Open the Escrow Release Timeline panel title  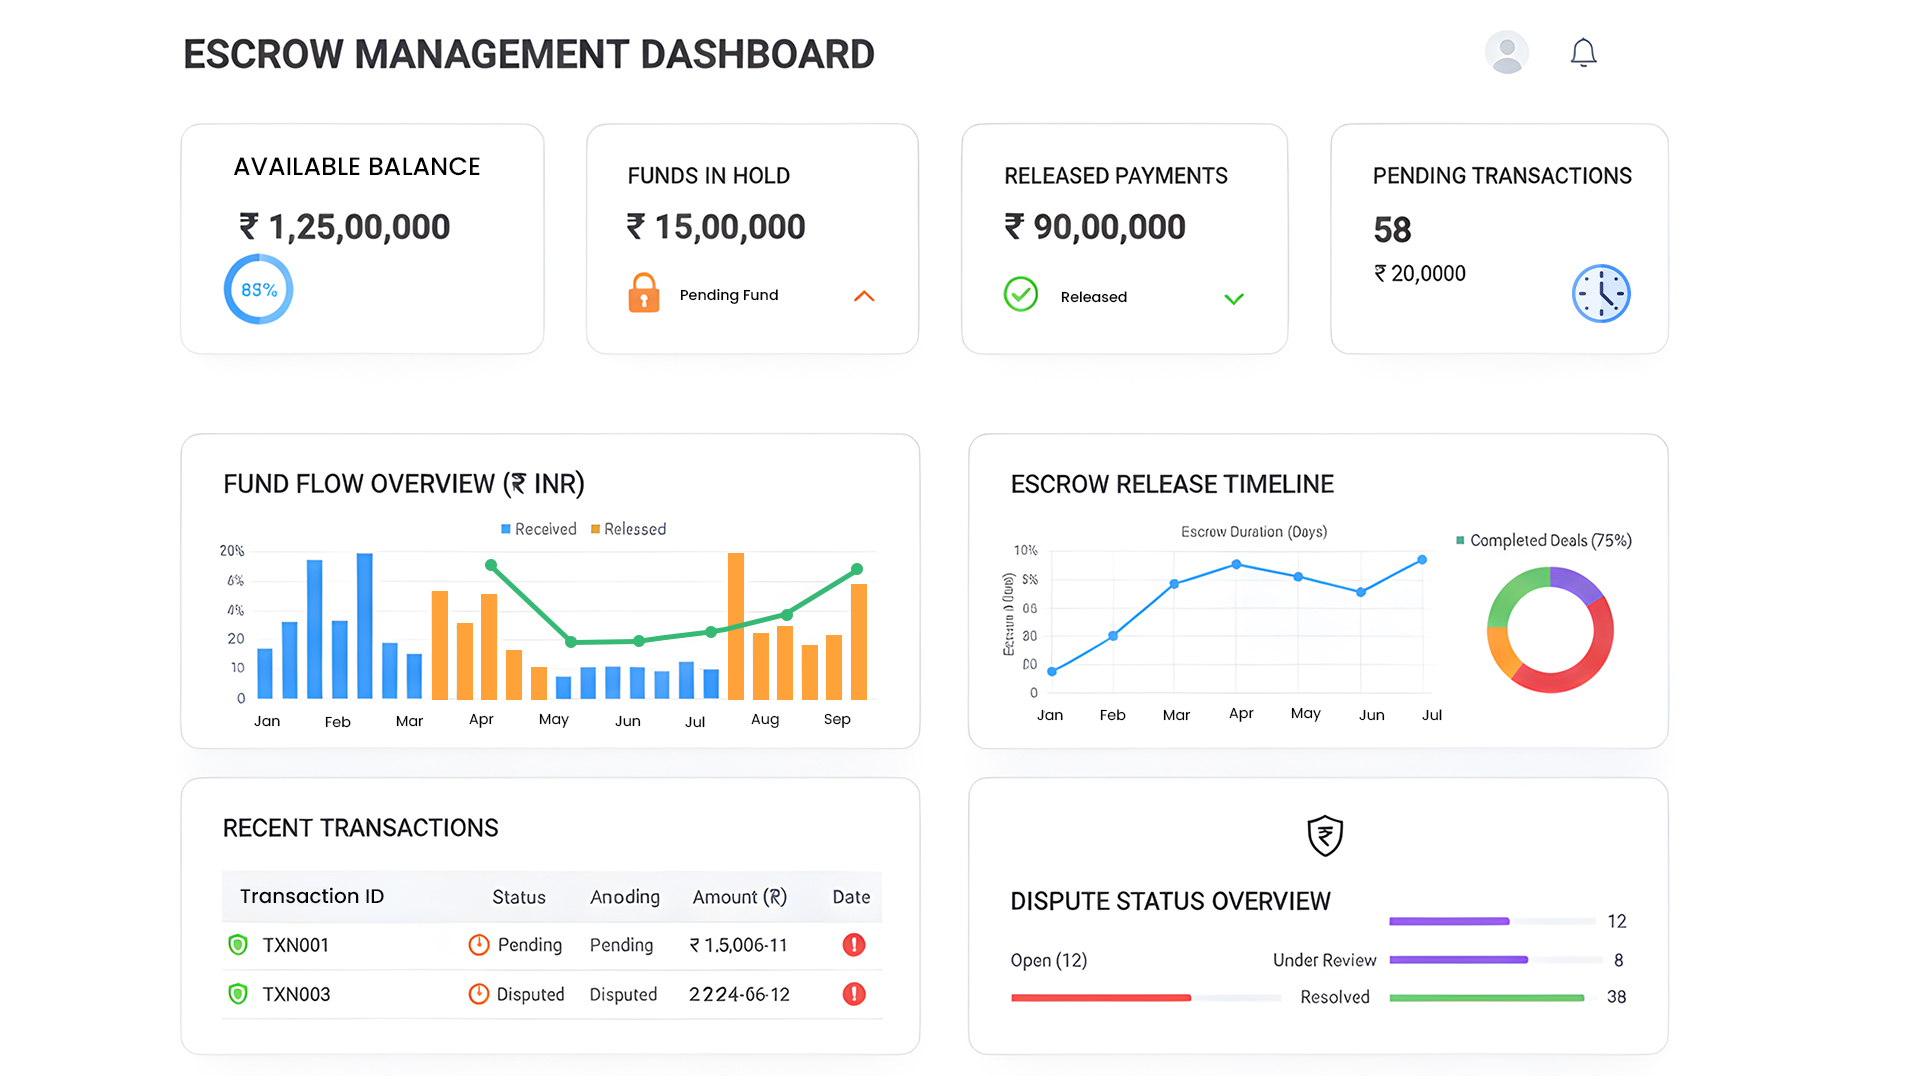[x=1171, y=483]
